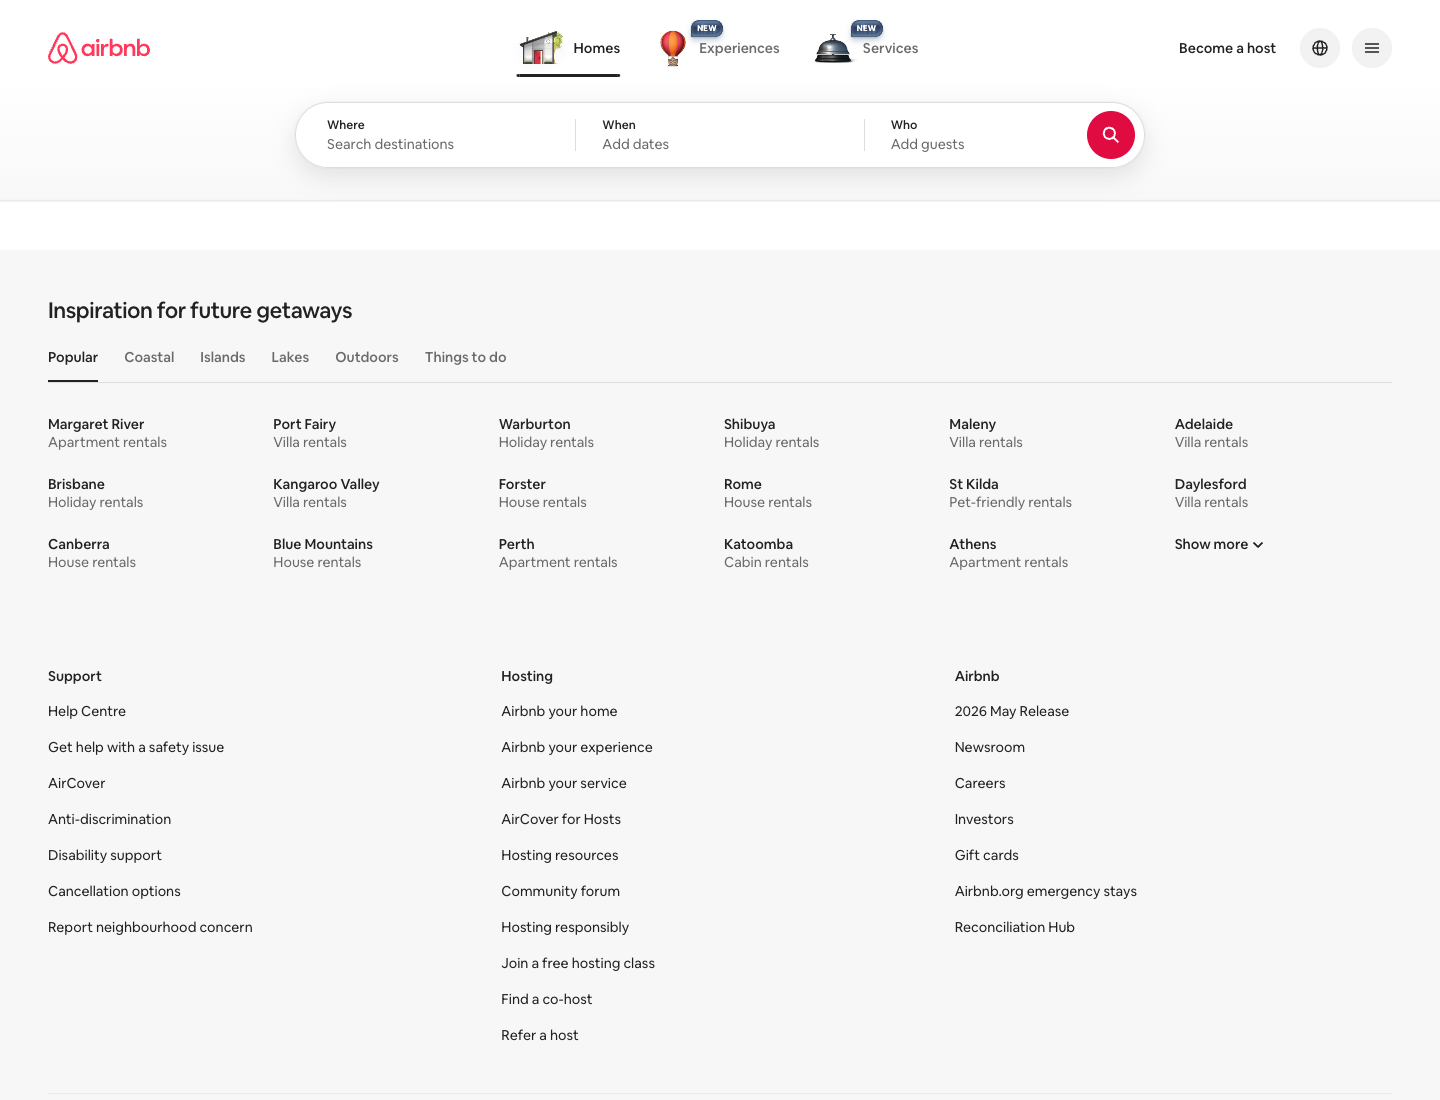Open Shibuya holiday rentals
Viewport: 1440px width, 1100px height.
771,433
